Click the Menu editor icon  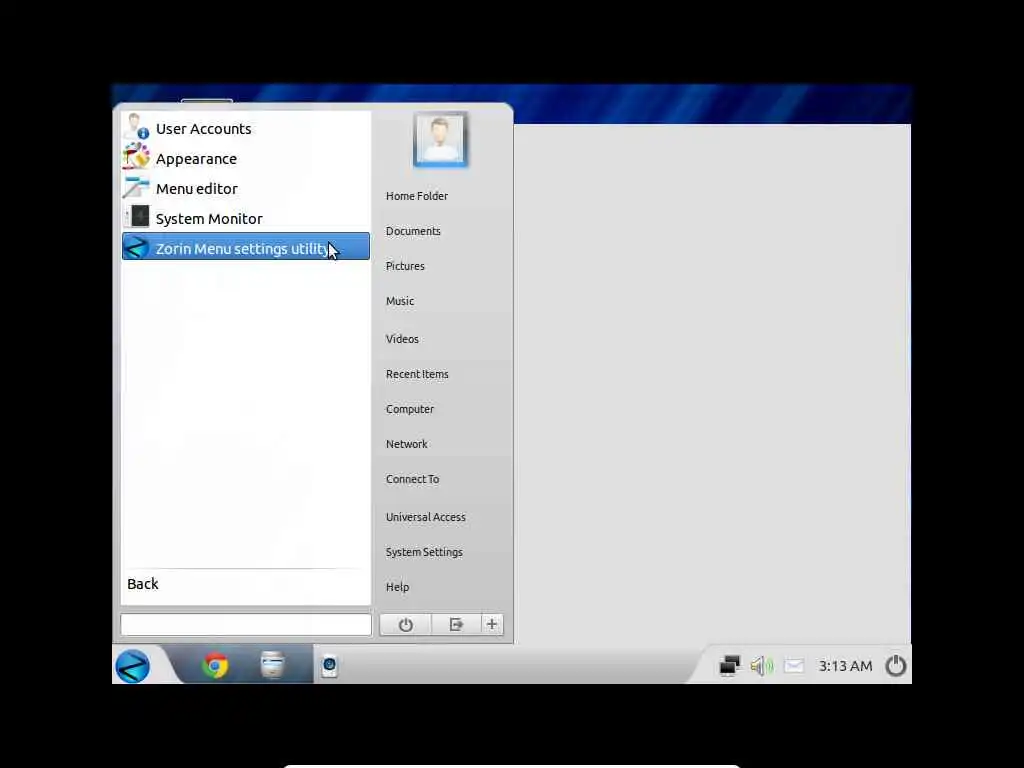point(136,187)
